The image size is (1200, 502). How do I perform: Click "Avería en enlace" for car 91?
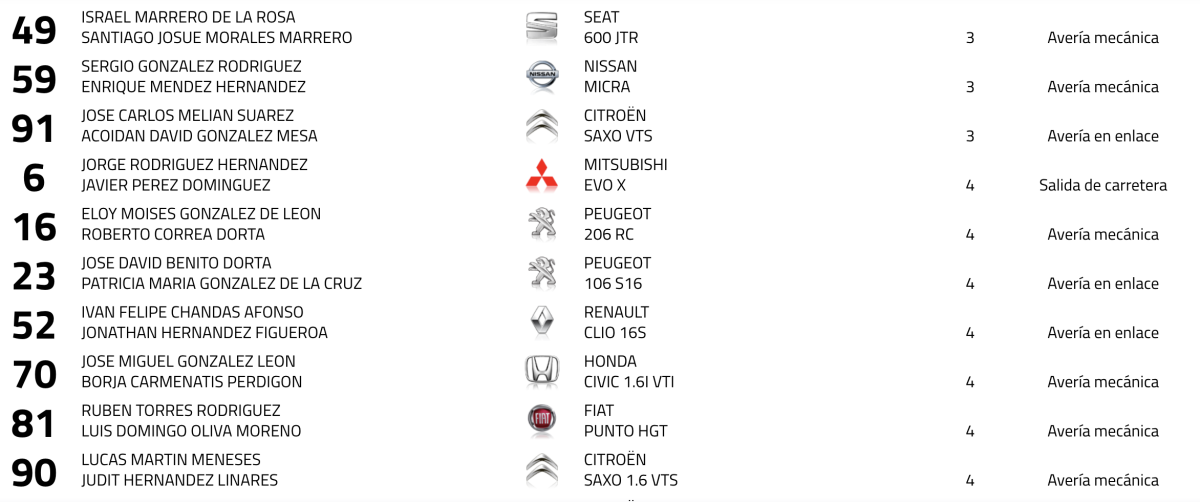tap(1103, 136)
